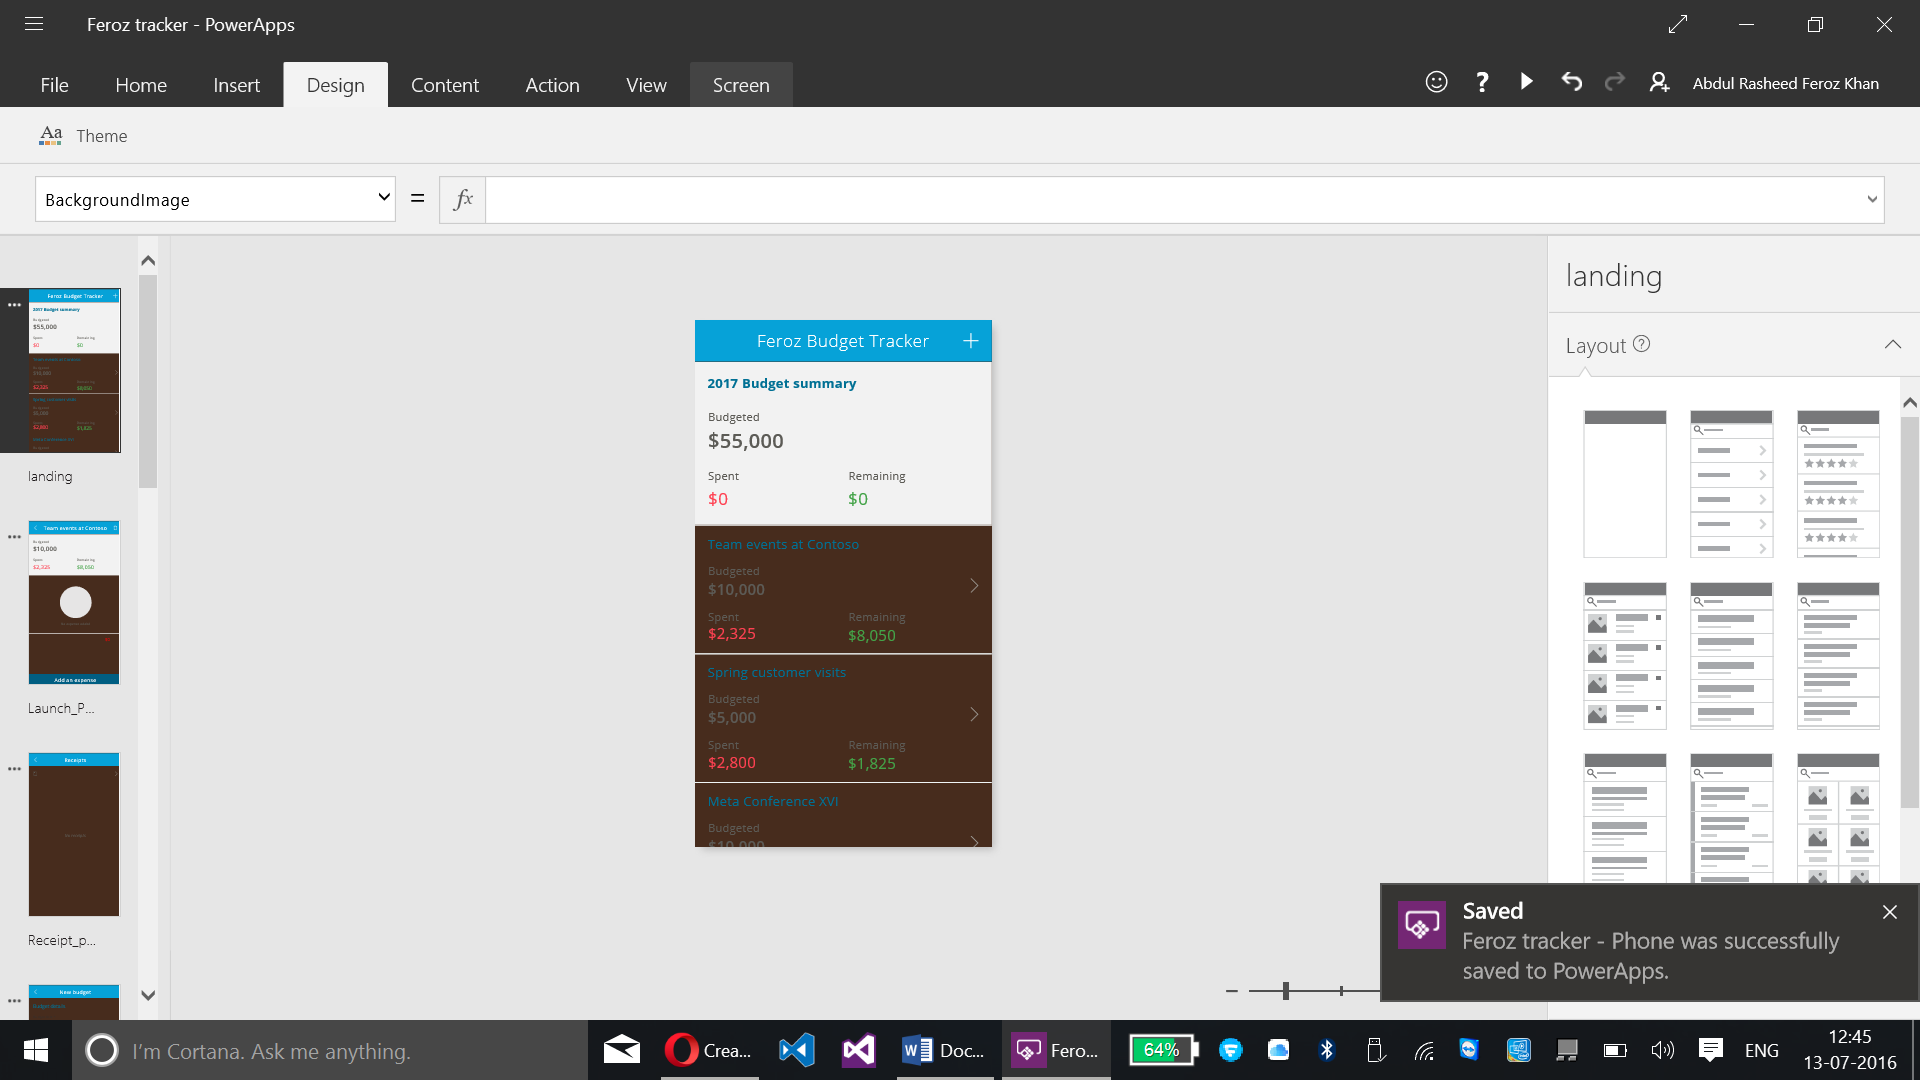The image size is (1920, 1080).
Task: Open Opera browser in taskbar
Action: (709, 1050)
